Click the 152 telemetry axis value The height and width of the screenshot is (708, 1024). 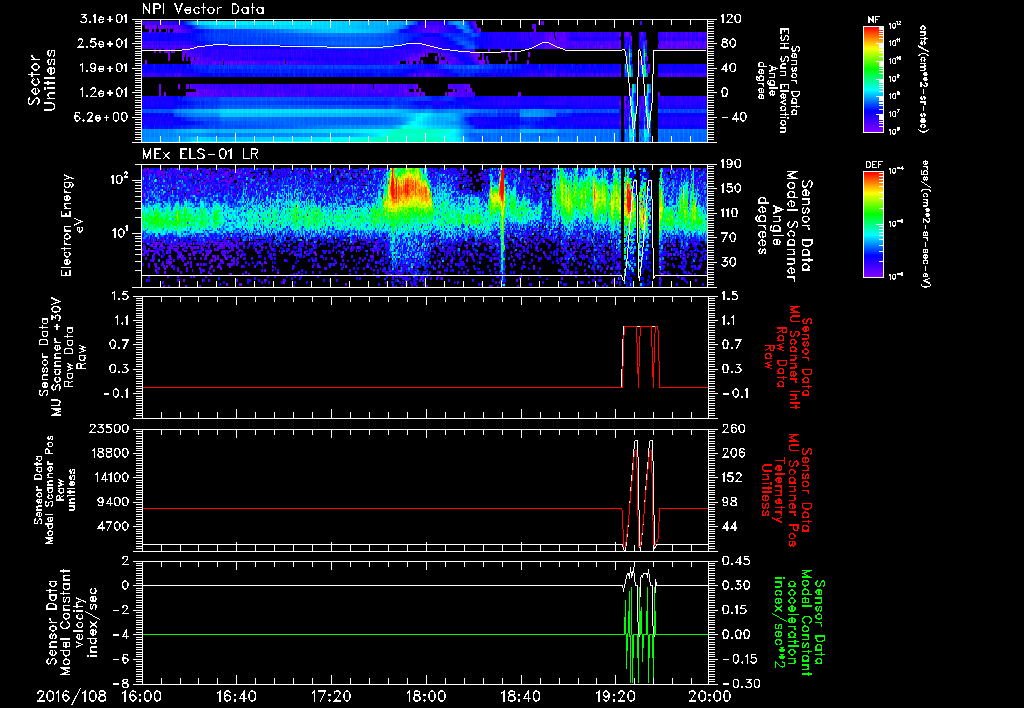pyautogui.click(x=732, y=477)
